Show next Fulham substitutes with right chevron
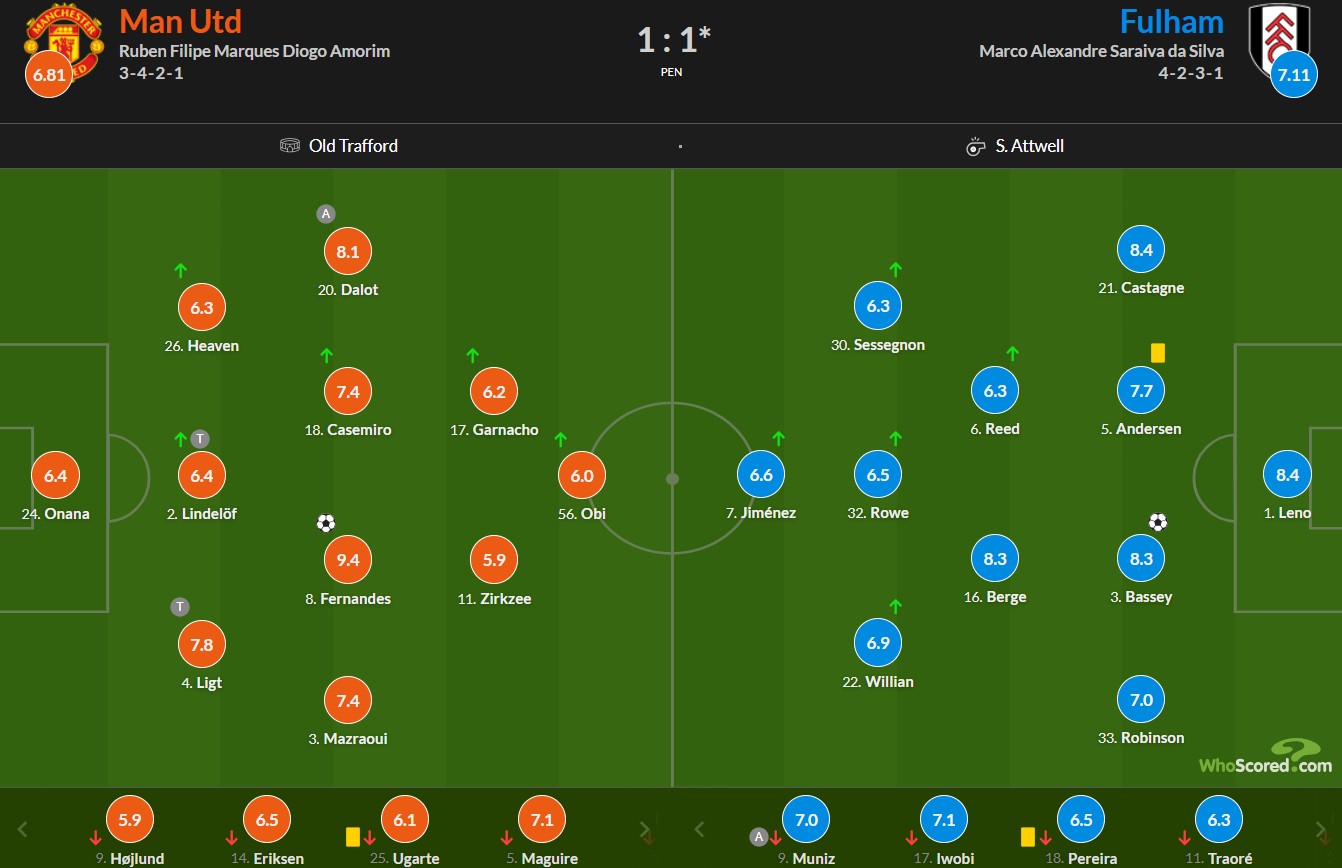Viewport: 1342px width, 868px height. click(1321, 829)
